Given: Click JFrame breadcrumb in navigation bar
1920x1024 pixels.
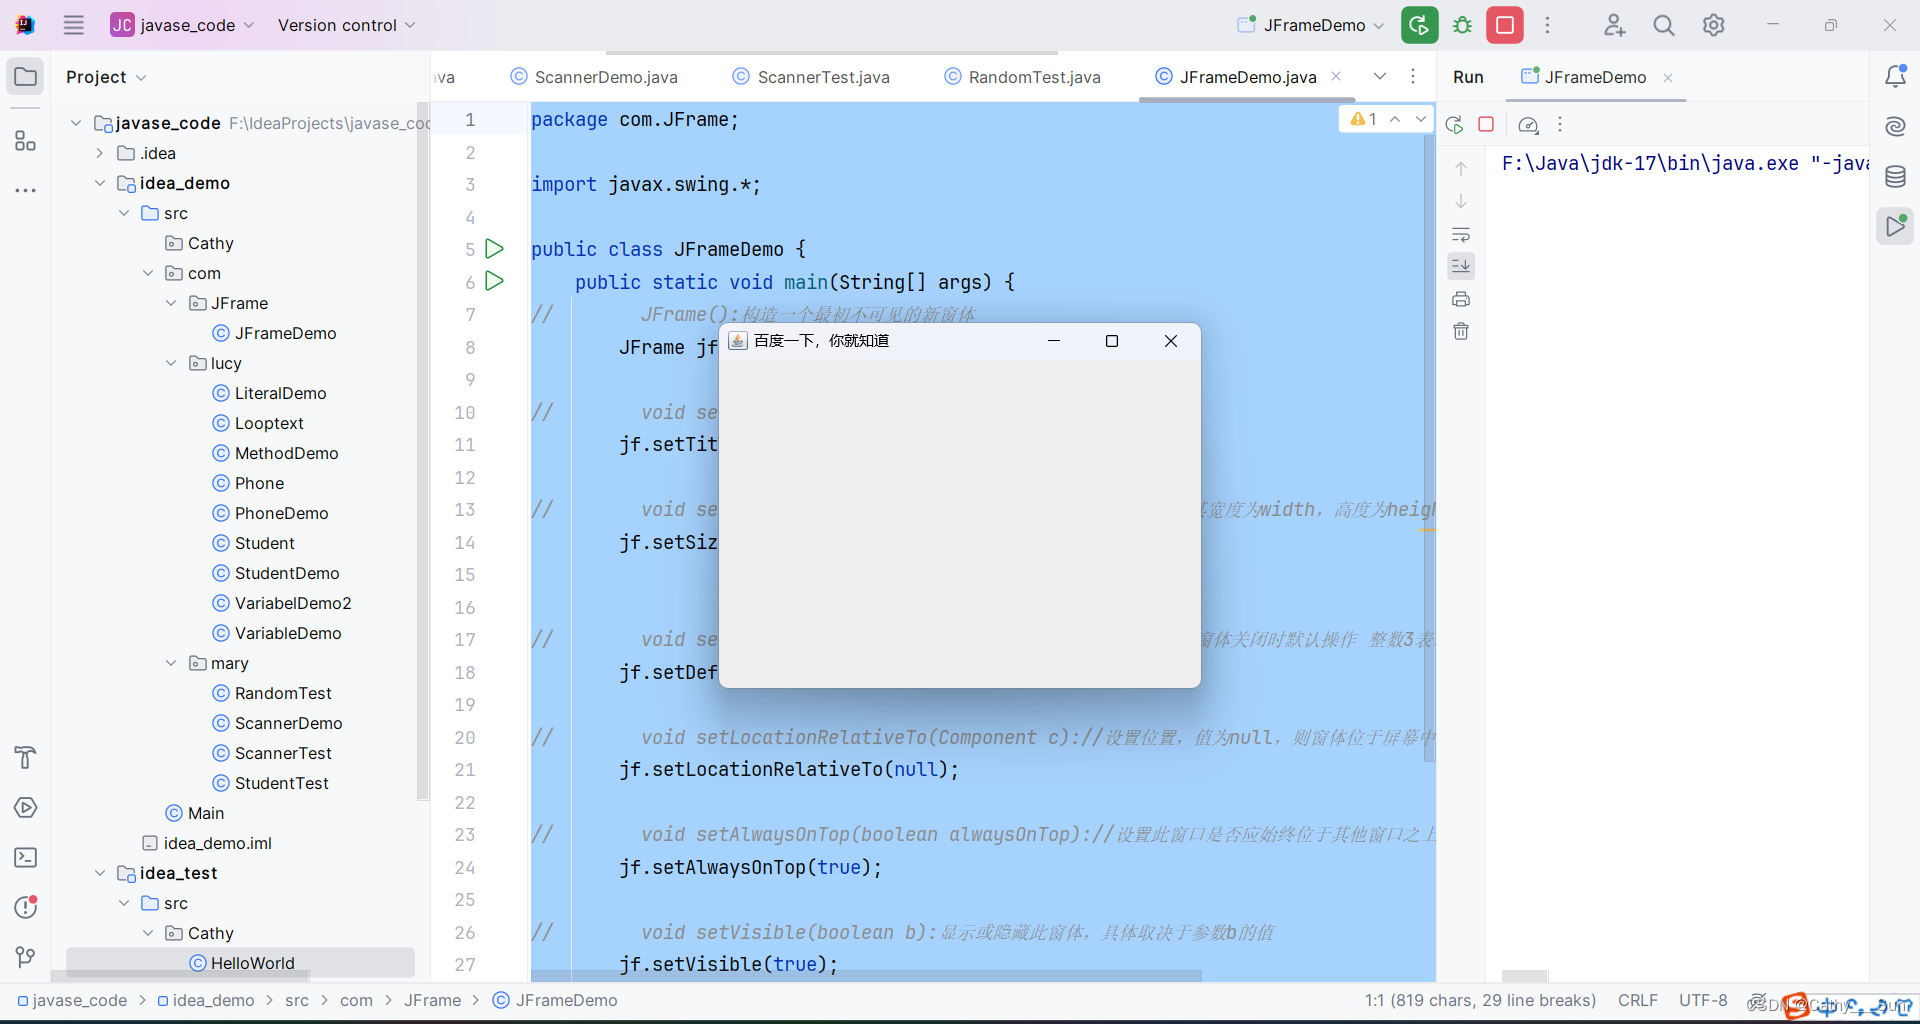Looking at the screenshot, I should point(432,1000).
